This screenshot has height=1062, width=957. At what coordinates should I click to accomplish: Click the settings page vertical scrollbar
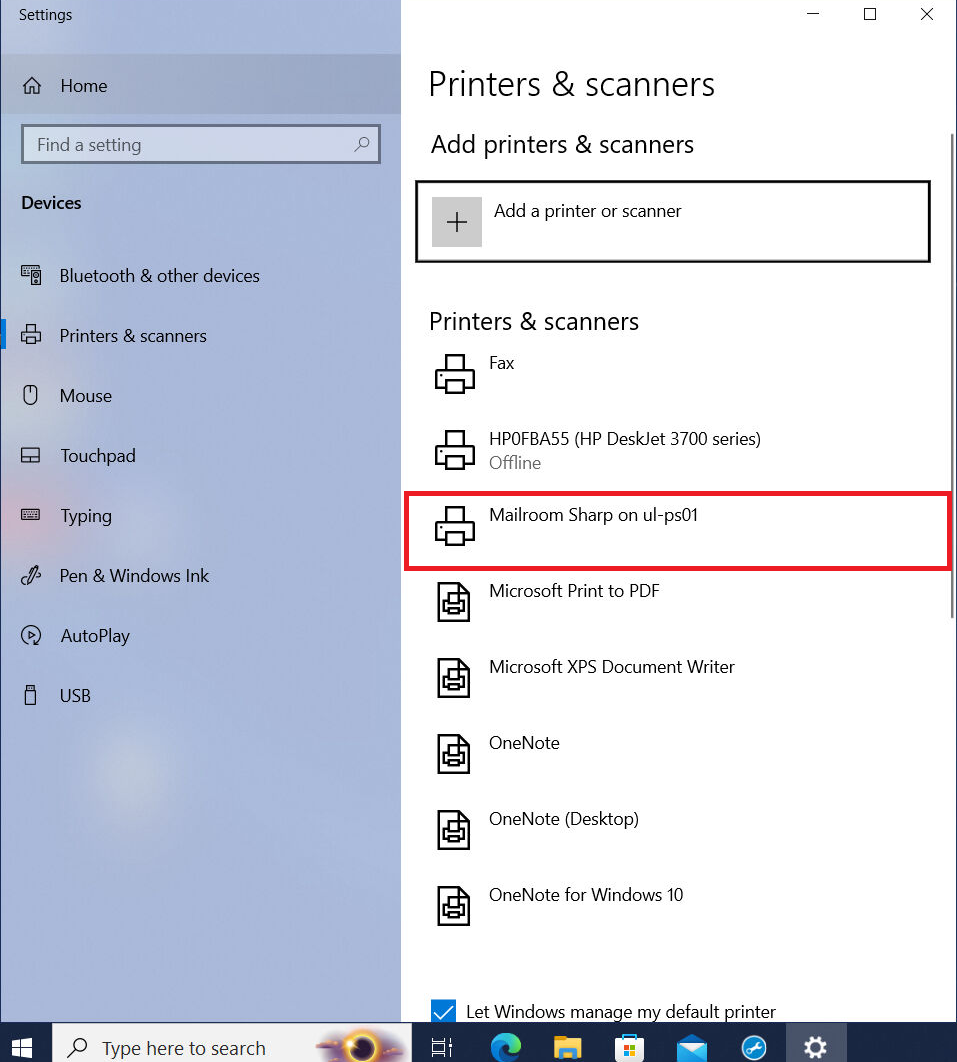click(x=952, y=376)
